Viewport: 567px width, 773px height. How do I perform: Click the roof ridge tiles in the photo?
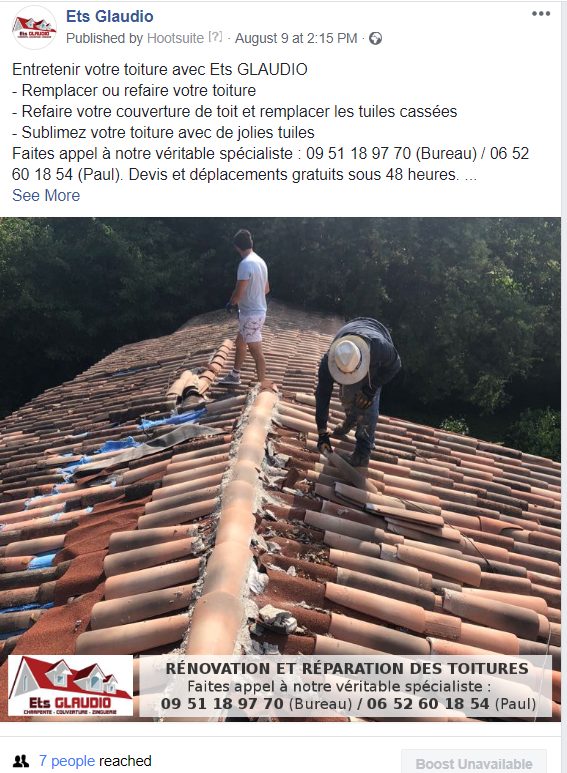click(x=232, y=518)
